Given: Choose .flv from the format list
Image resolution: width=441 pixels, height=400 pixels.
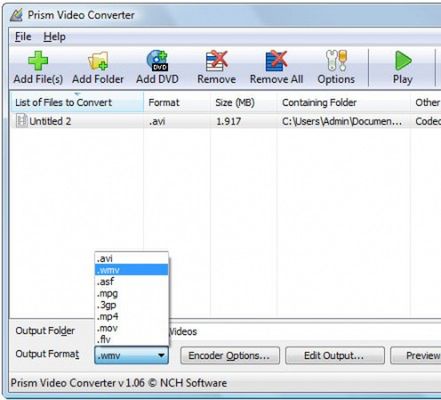Looking at the screenshot, I should (x=132, y=339).
